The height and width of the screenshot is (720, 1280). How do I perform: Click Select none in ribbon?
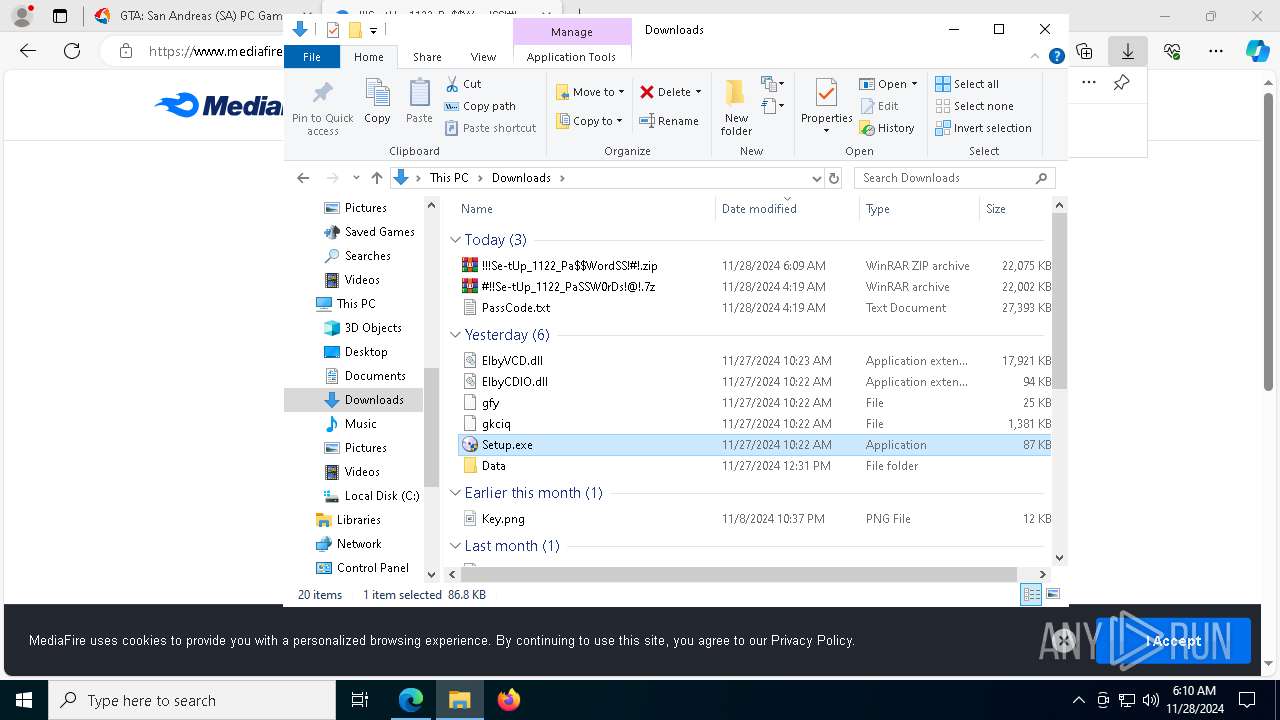pyautogui.click(x=975, y=106)
